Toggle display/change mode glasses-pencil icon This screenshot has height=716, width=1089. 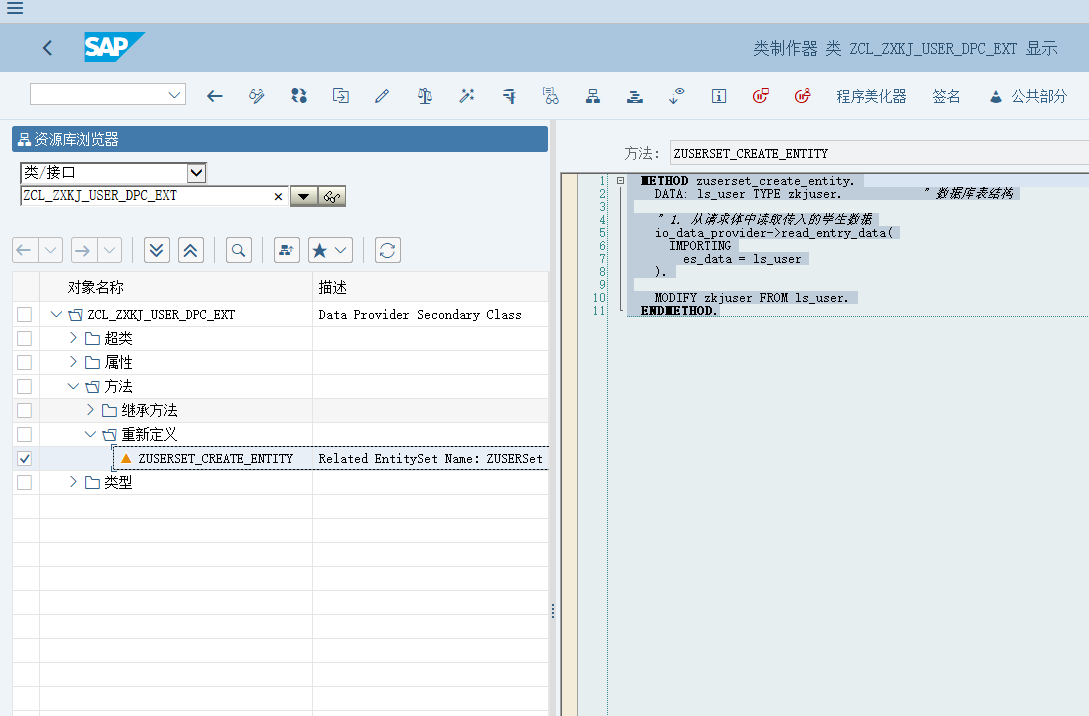[257, 96]
